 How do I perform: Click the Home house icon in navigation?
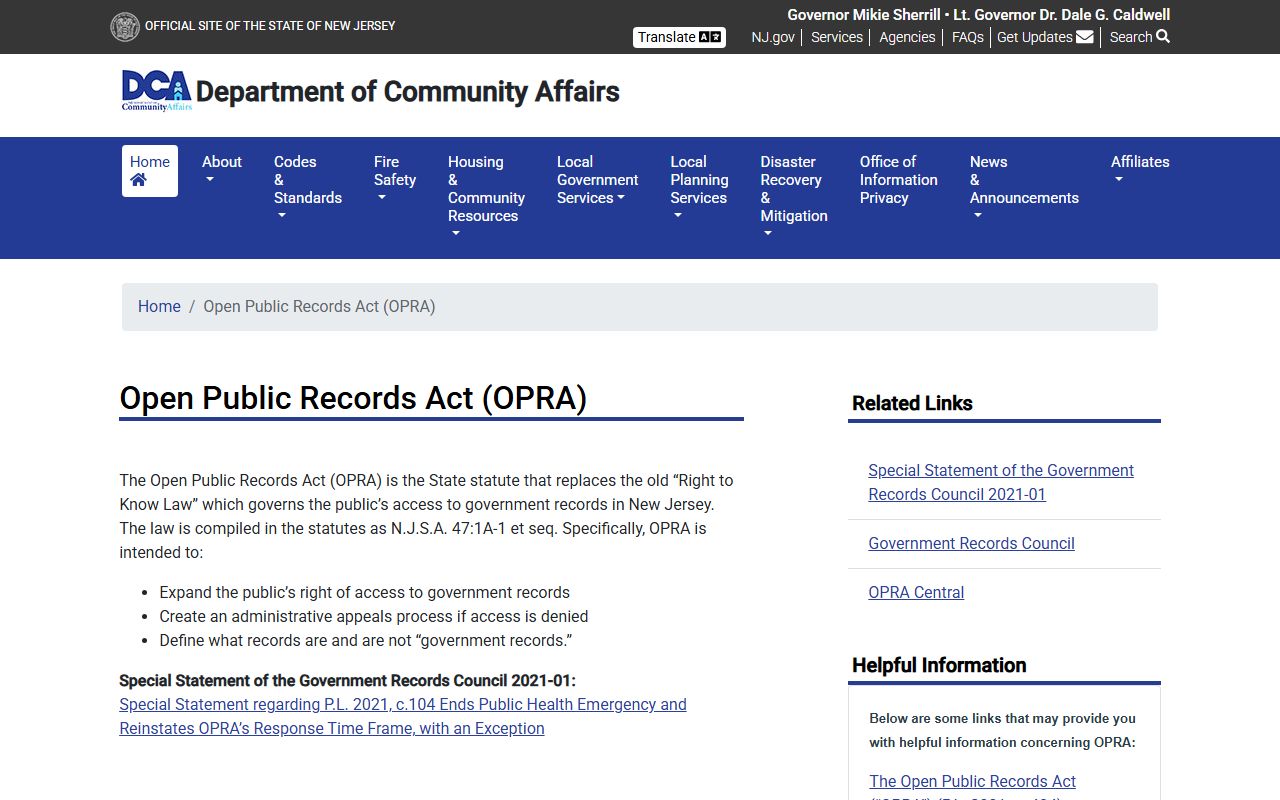click(138, 180)
